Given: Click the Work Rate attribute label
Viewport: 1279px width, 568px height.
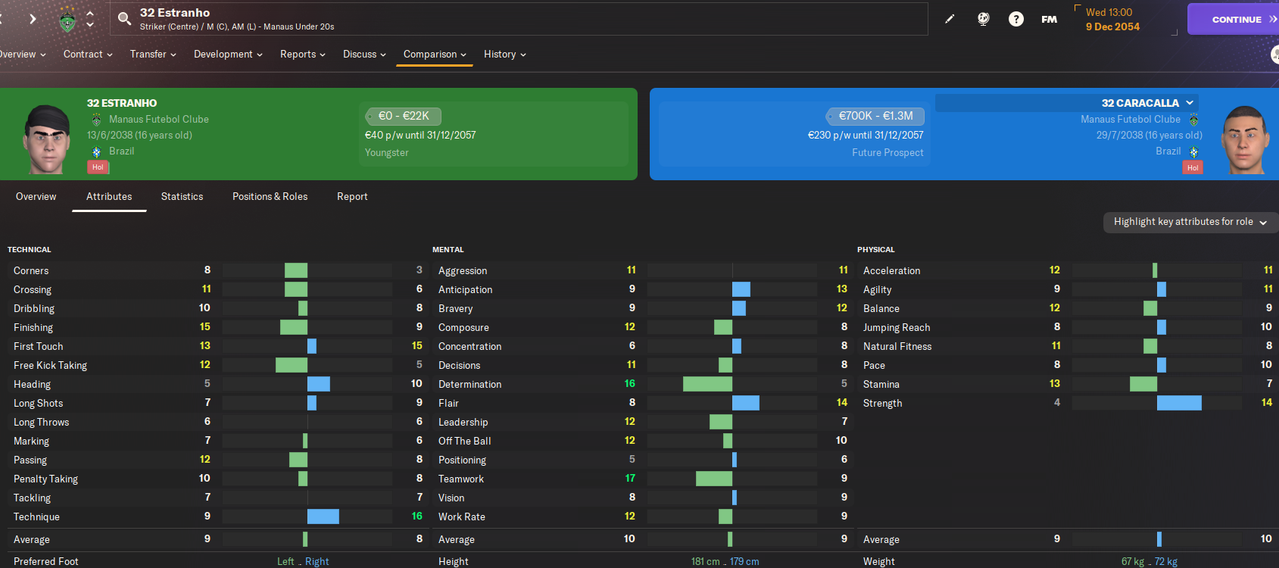Looking at the screenshot, I should pyautogui.click(x=462, y=517).
